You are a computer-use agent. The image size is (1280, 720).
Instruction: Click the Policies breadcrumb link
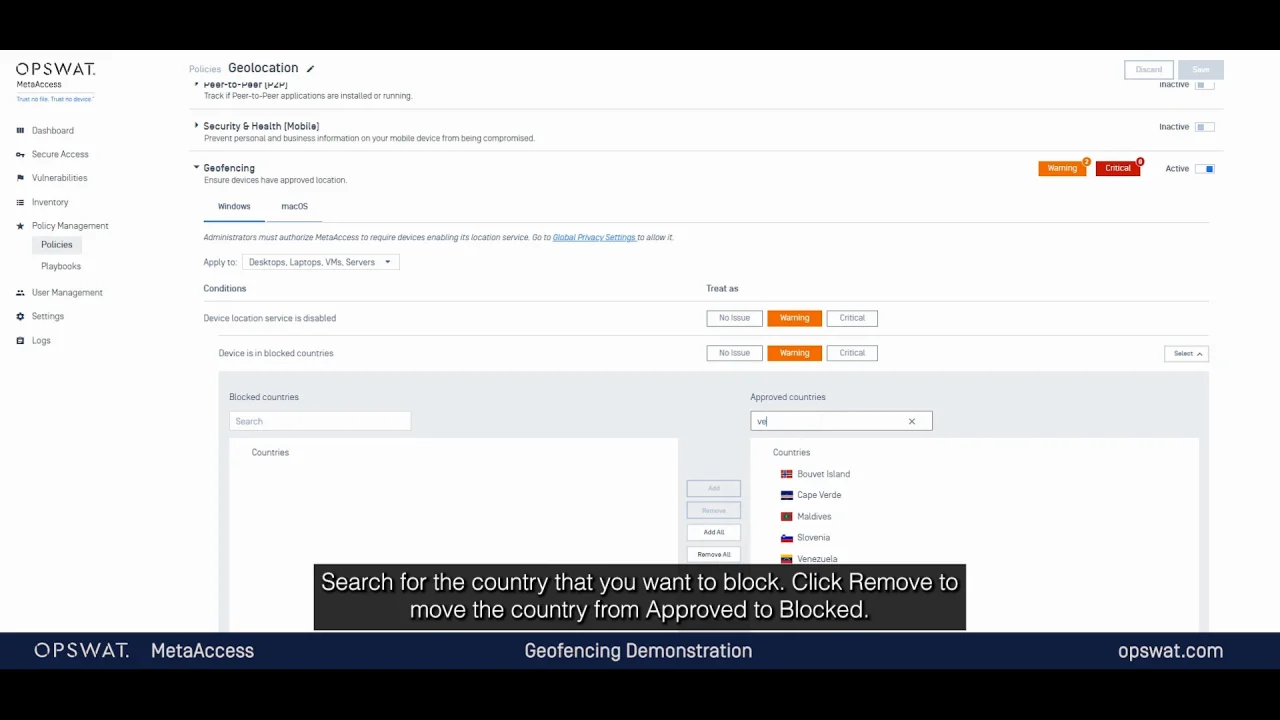pyautogui.click(x=205, y=69)
